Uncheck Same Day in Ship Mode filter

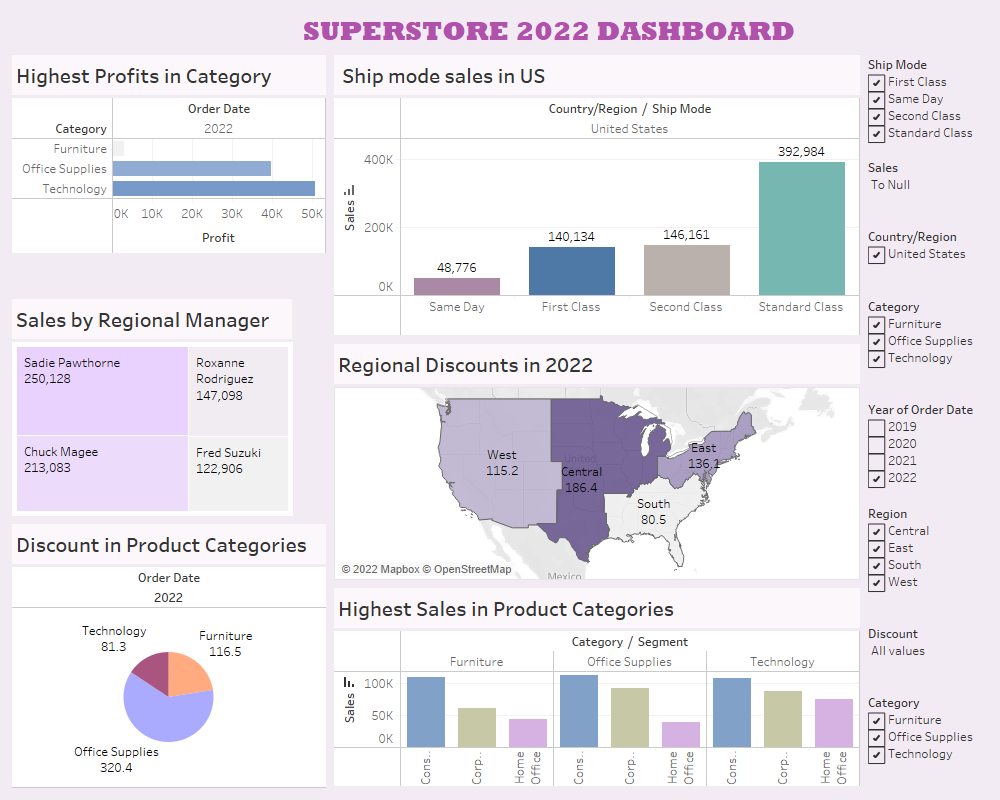(876, 100)
